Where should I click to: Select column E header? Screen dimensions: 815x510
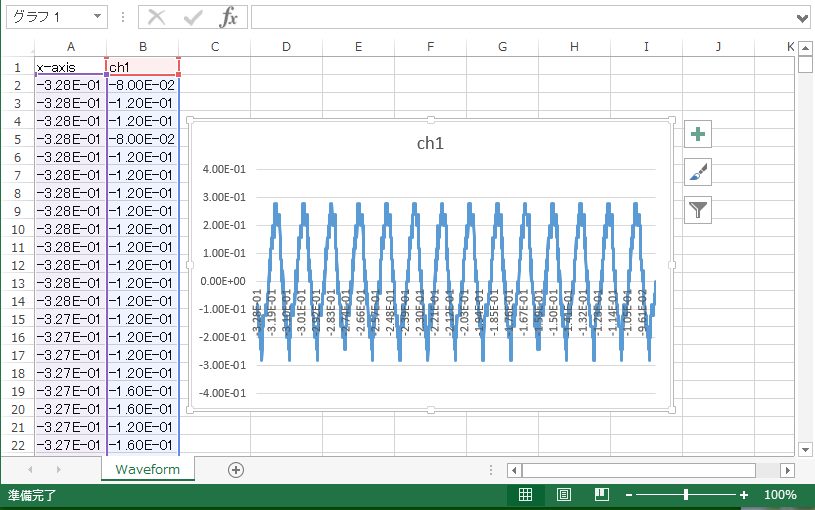tap(358, 47)
